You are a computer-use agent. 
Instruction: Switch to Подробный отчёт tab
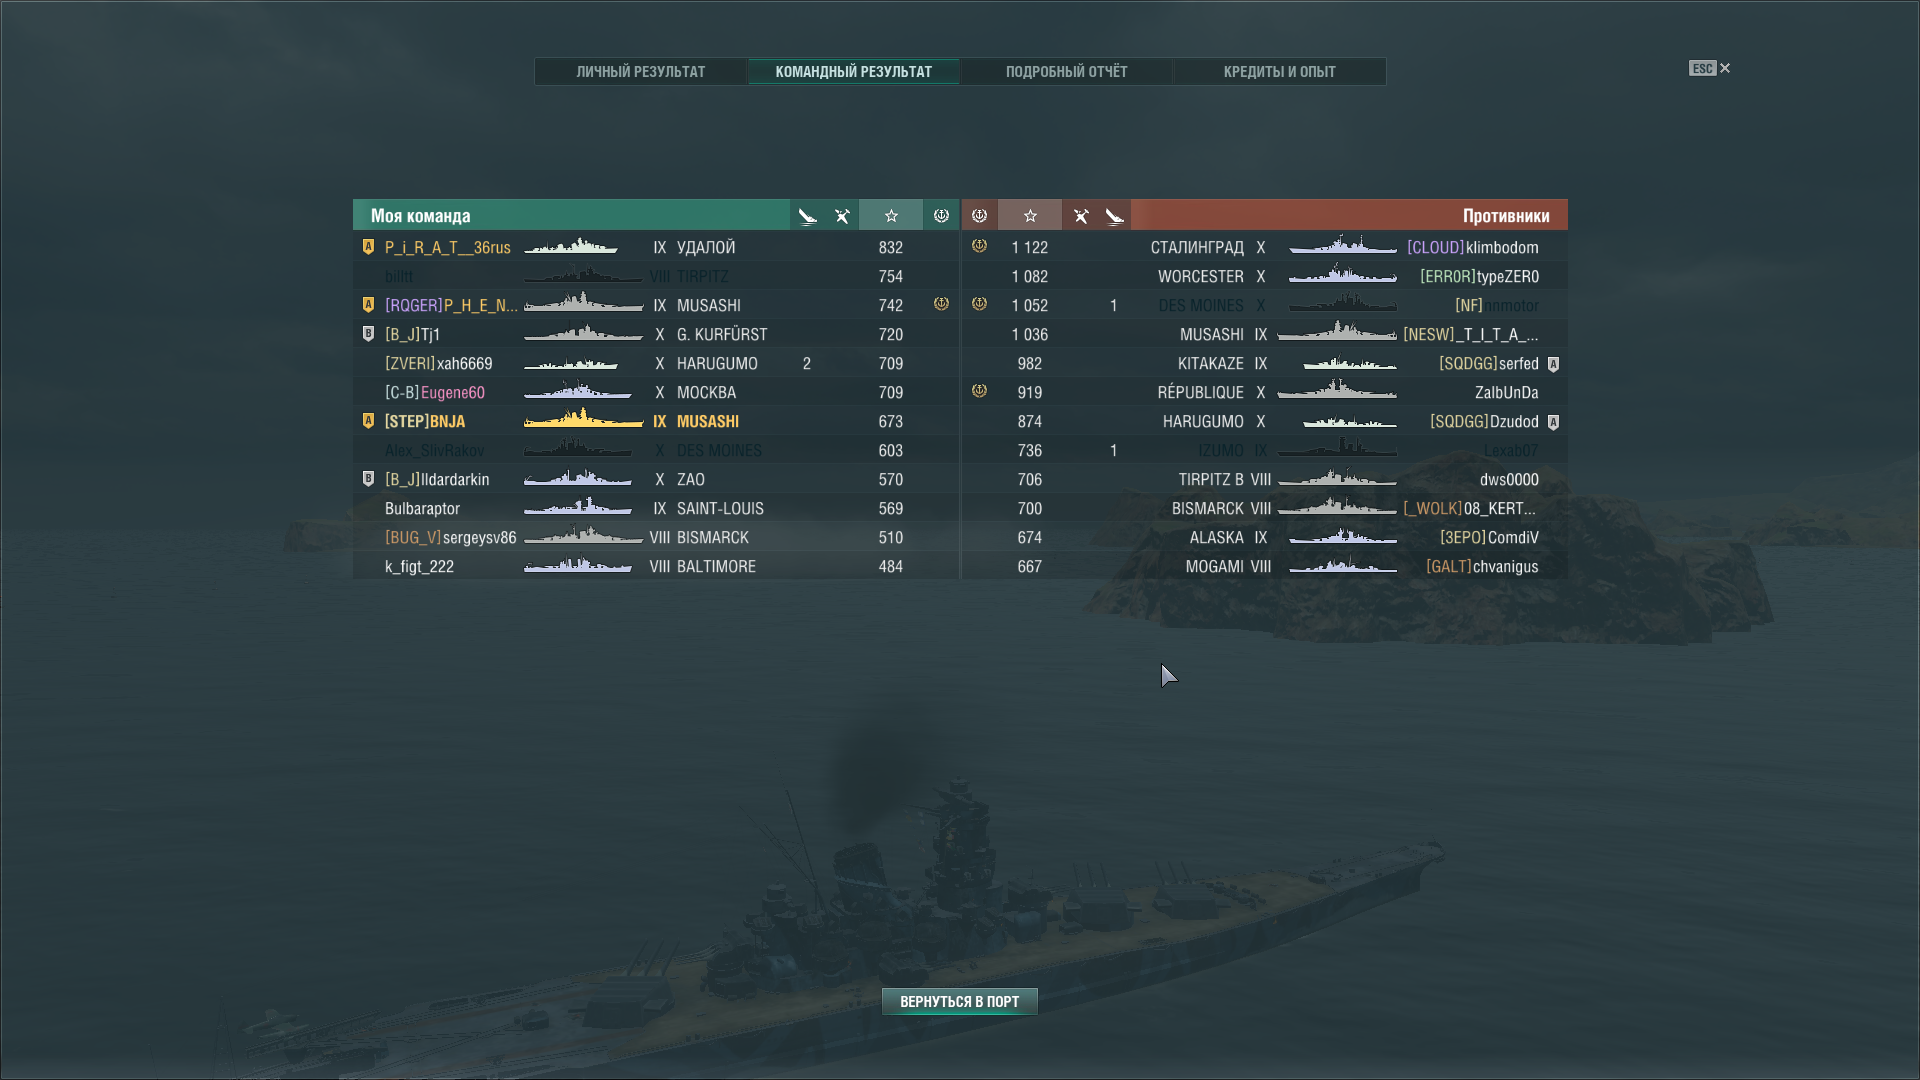tap(1066, 72)
